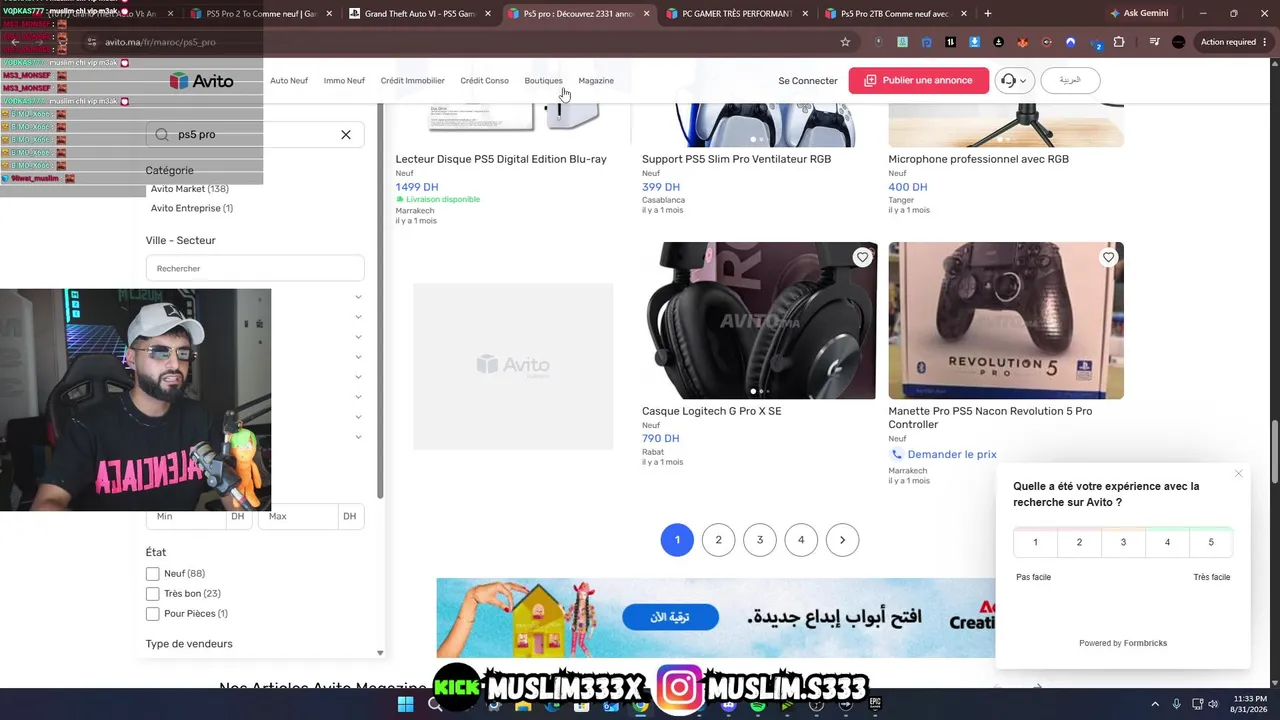Viewport: 1280px width, 720px height.
Task: Click the search magnifier icon in the sidebar
Action: pos(162,135)
